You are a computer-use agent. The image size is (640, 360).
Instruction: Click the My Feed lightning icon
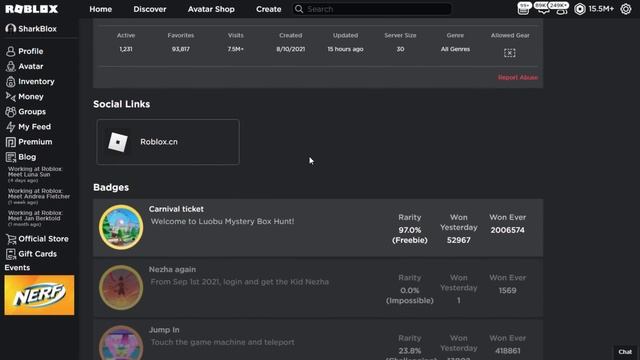point(11,127)
